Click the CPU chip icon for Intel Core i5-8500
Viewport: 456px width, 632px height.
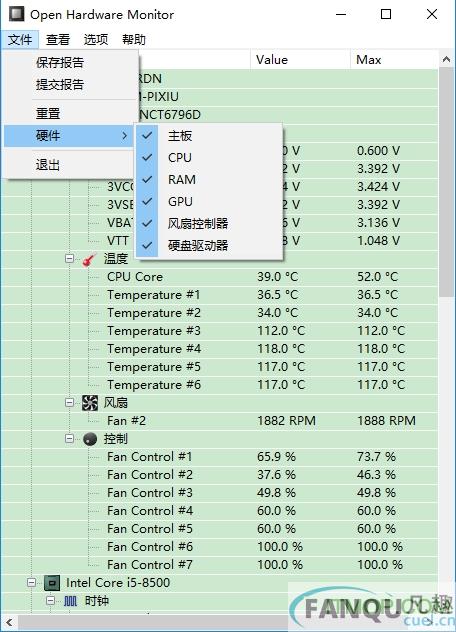52,583
